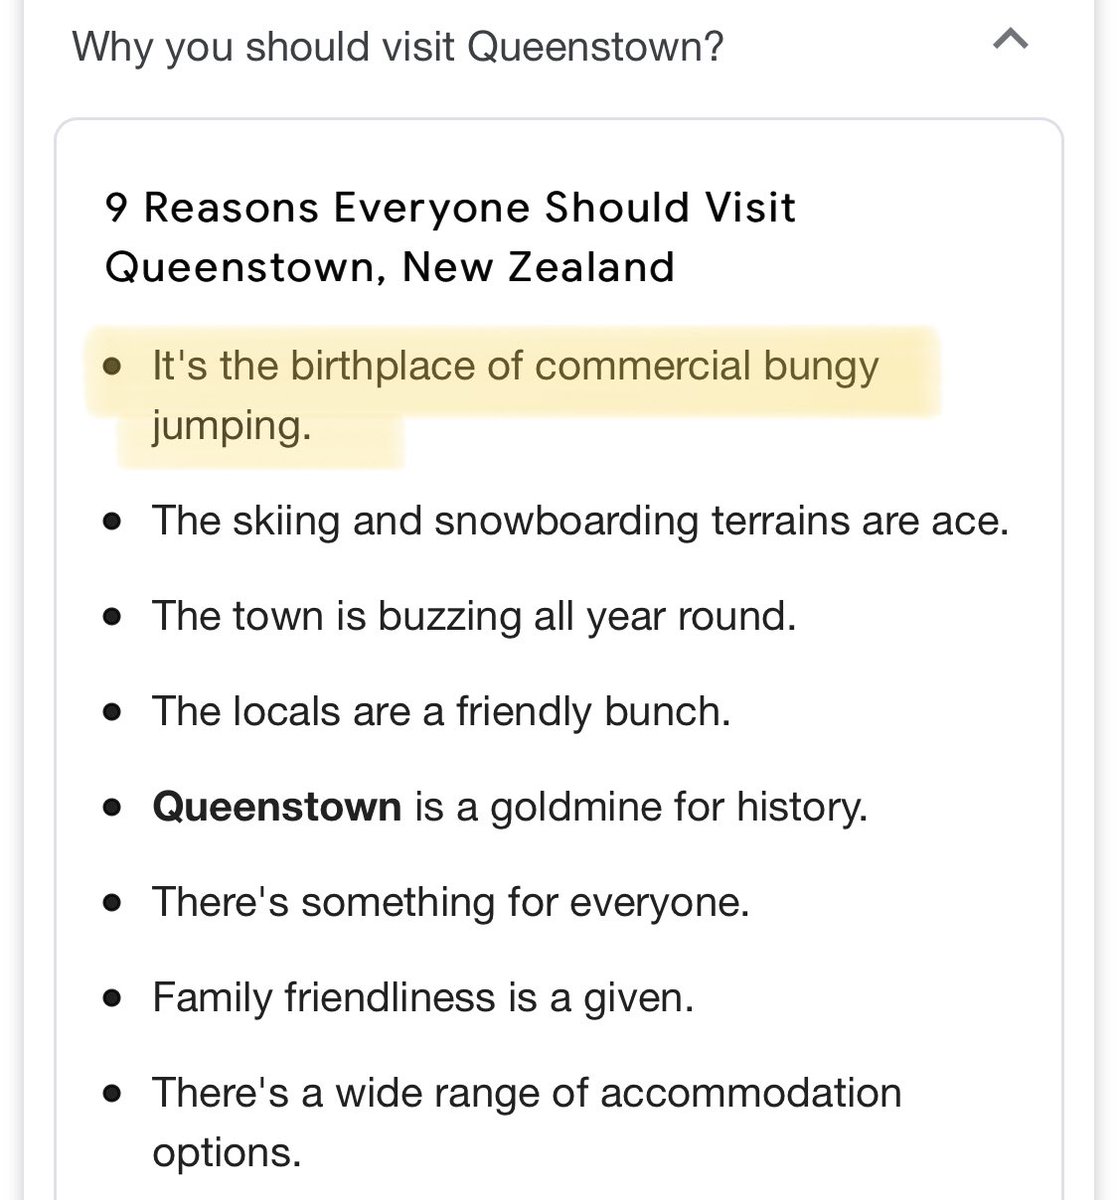
Task: Click the skiing and snowboarding terrains line
Action: [580, 521]
